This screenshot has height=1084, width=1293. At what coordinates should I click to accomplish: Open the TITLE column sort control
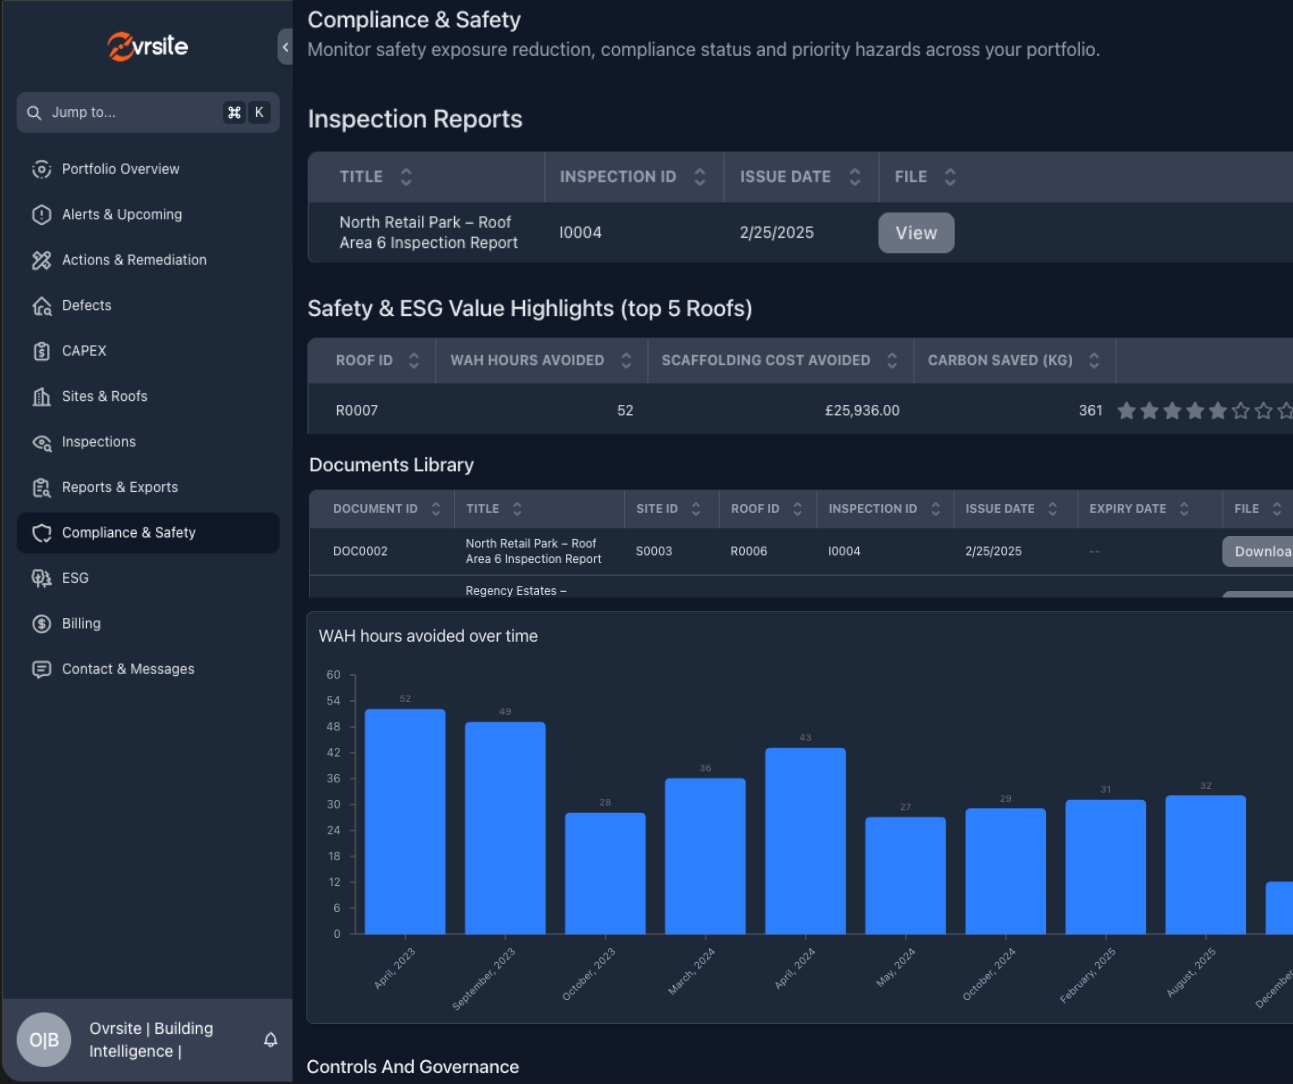(406, 176)
